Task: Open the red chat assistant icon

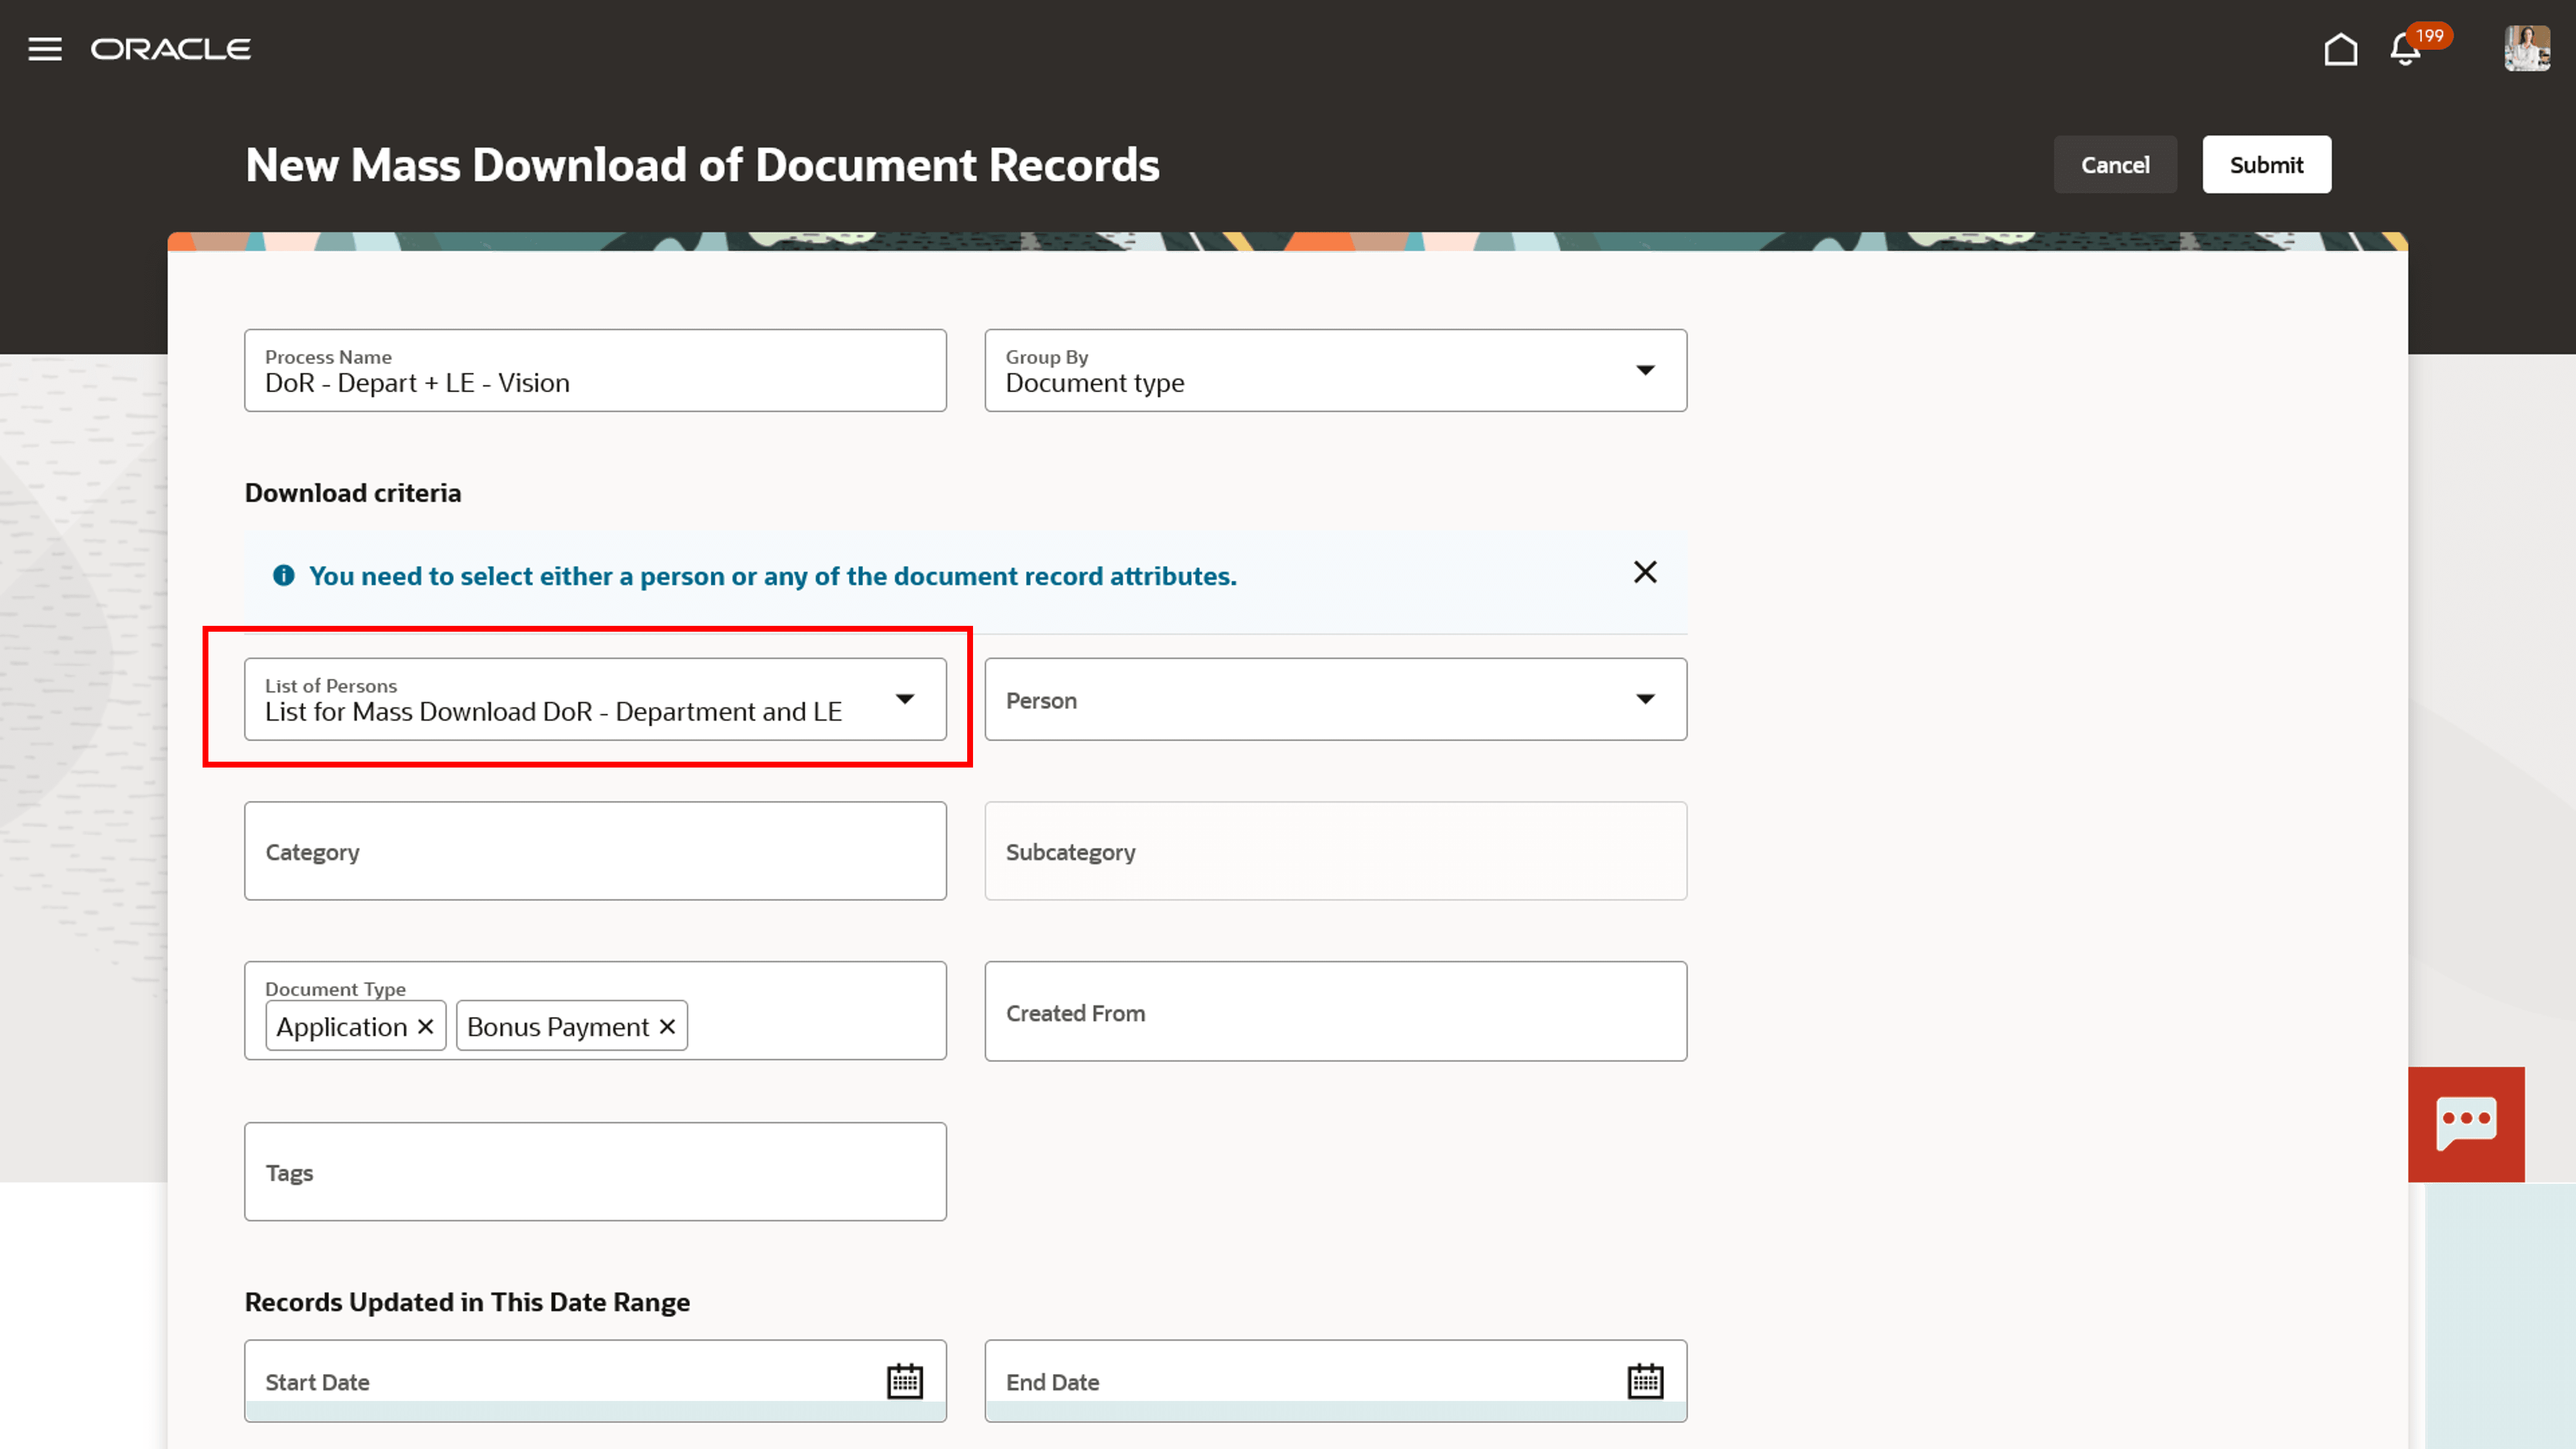Action: click(x=2466, y=1124)
